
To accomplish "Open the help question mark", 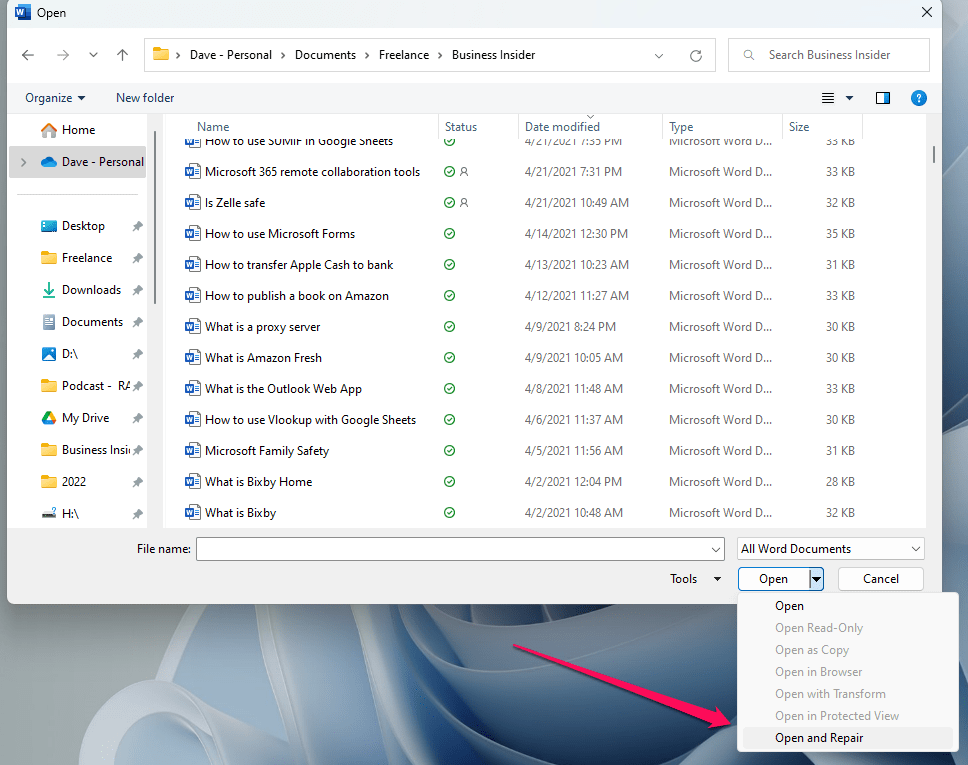I will (918, 98).
